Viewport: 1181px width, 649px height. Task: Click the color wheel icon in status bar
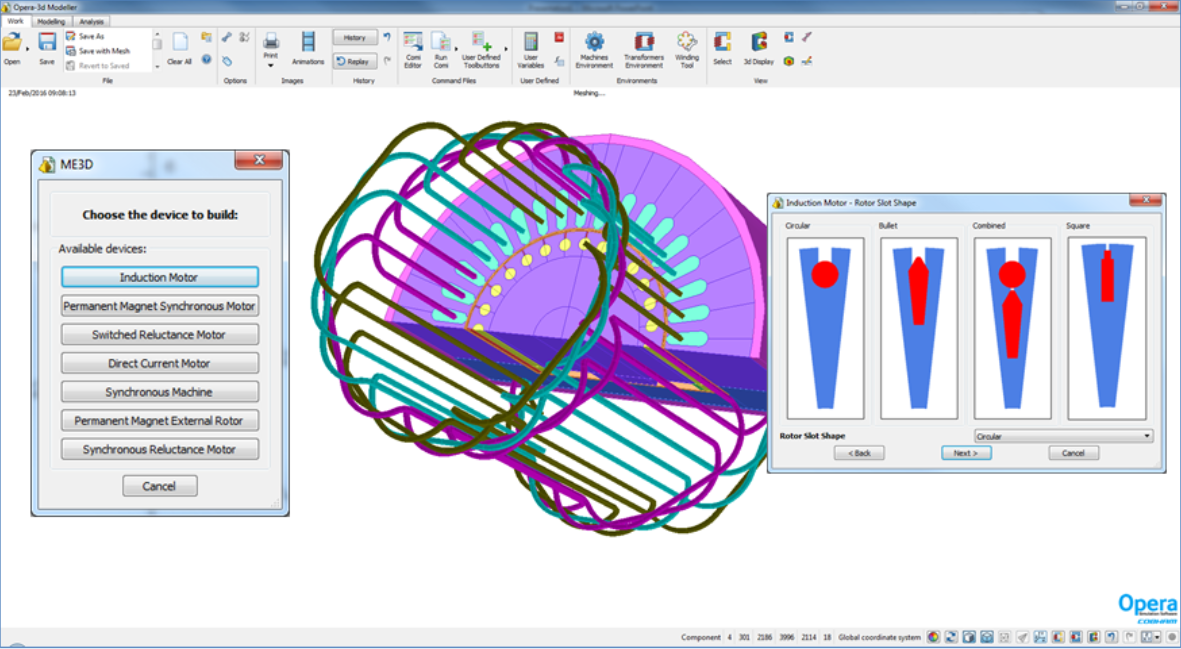click(x=933, y=637)
